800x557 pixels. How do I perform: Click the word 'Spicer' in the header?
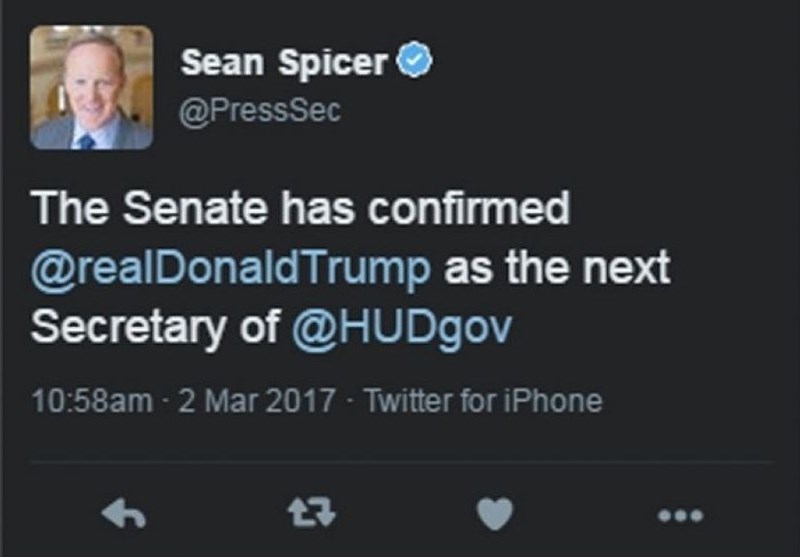point(333,63)
